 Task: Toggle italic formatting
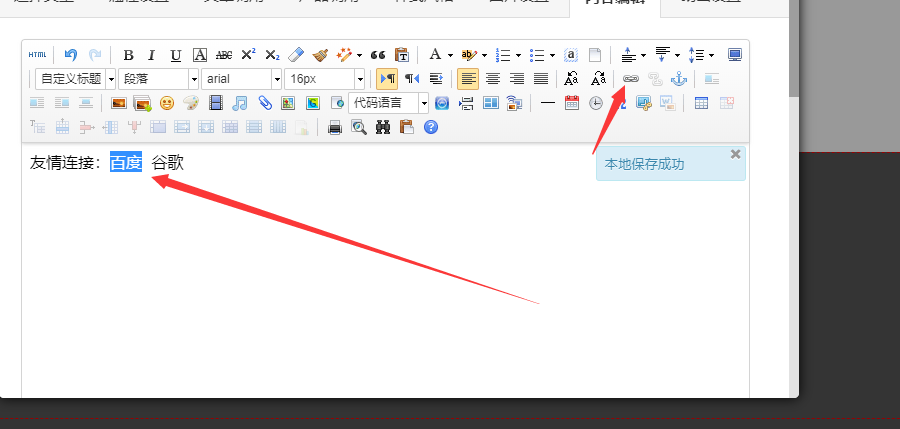(152, 55)
